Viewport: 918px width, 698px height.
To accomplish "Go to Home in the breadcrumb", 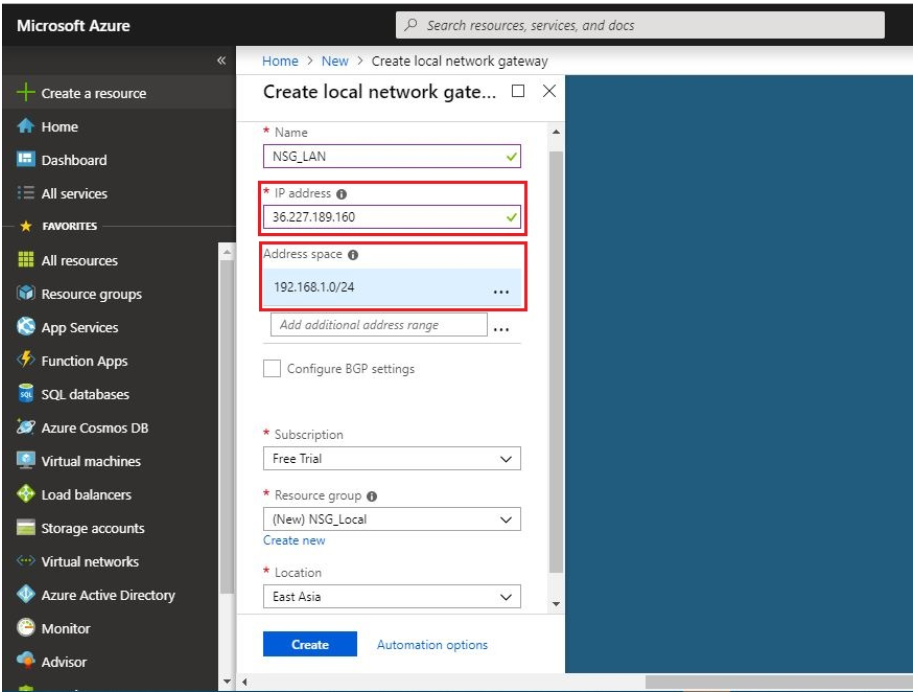I will point(280,61).
